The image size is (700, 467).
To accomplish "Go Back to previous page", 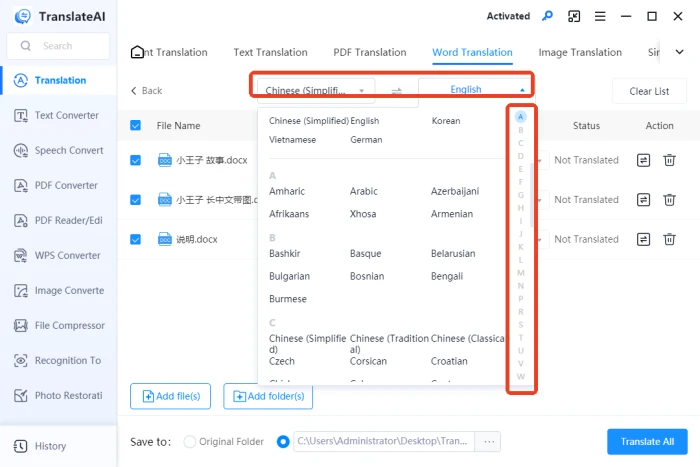I will point(146,91).
